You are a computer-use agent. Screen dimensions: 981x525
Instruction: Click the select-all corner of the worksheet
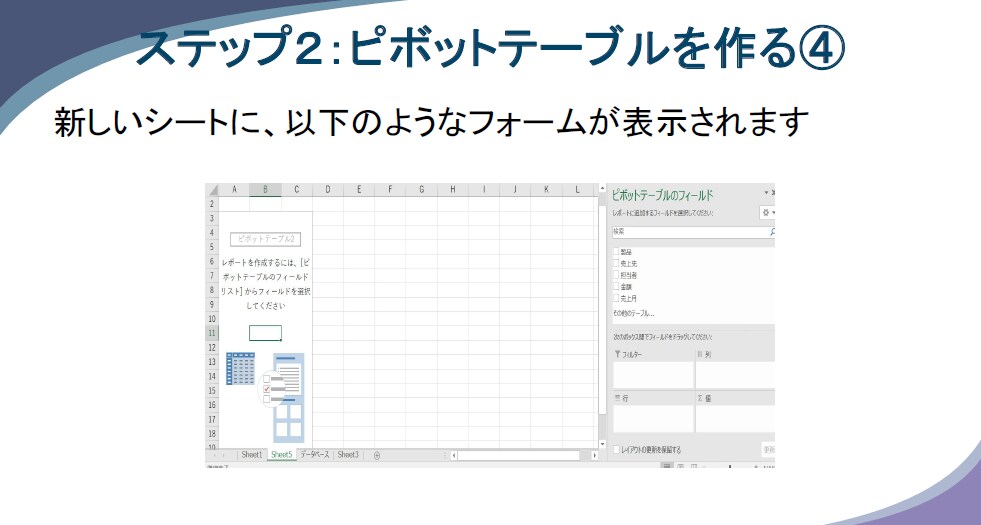pyautogui.click(x=212, y=190)
